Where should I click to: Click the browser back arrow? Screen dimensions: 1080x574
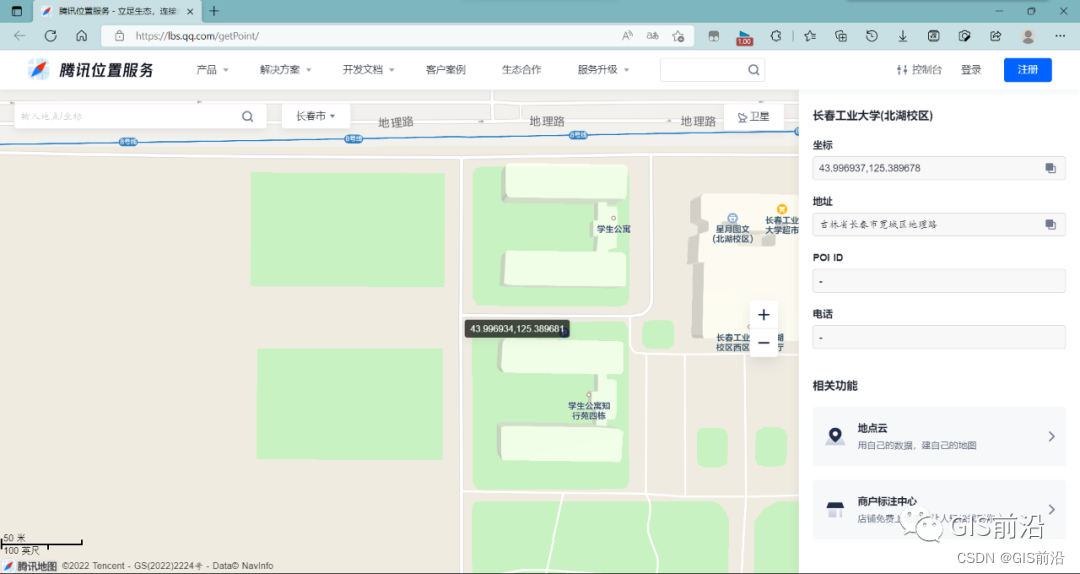[19, 36]
